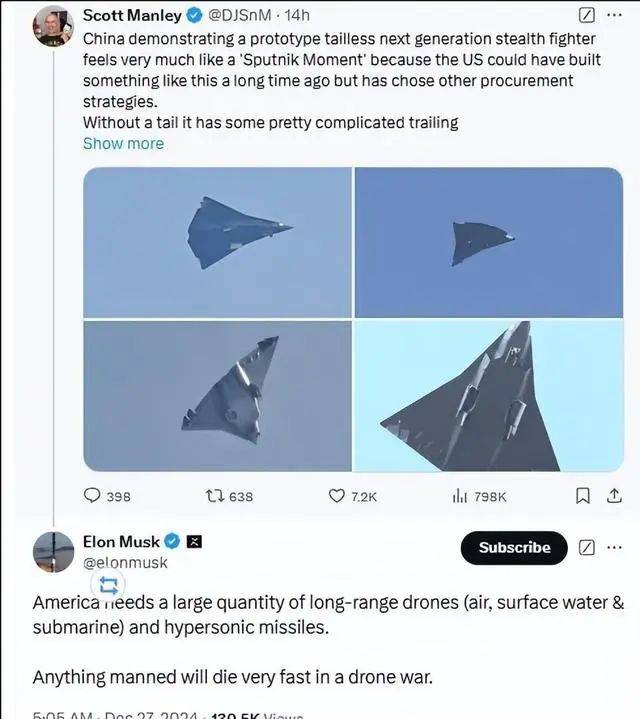
Task: Like Scott Manley's tweet with heart icon
Action: tap(337, 496)
